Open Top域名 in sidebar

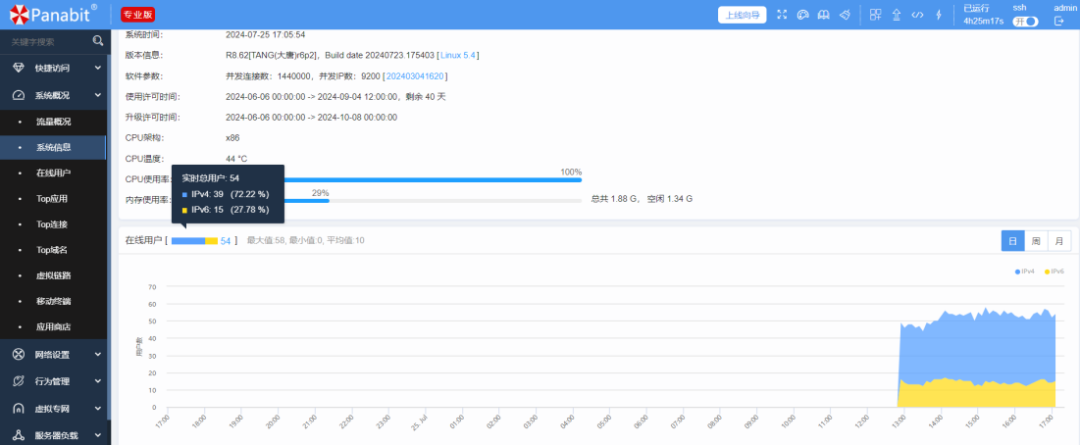[x=53, y=249]
